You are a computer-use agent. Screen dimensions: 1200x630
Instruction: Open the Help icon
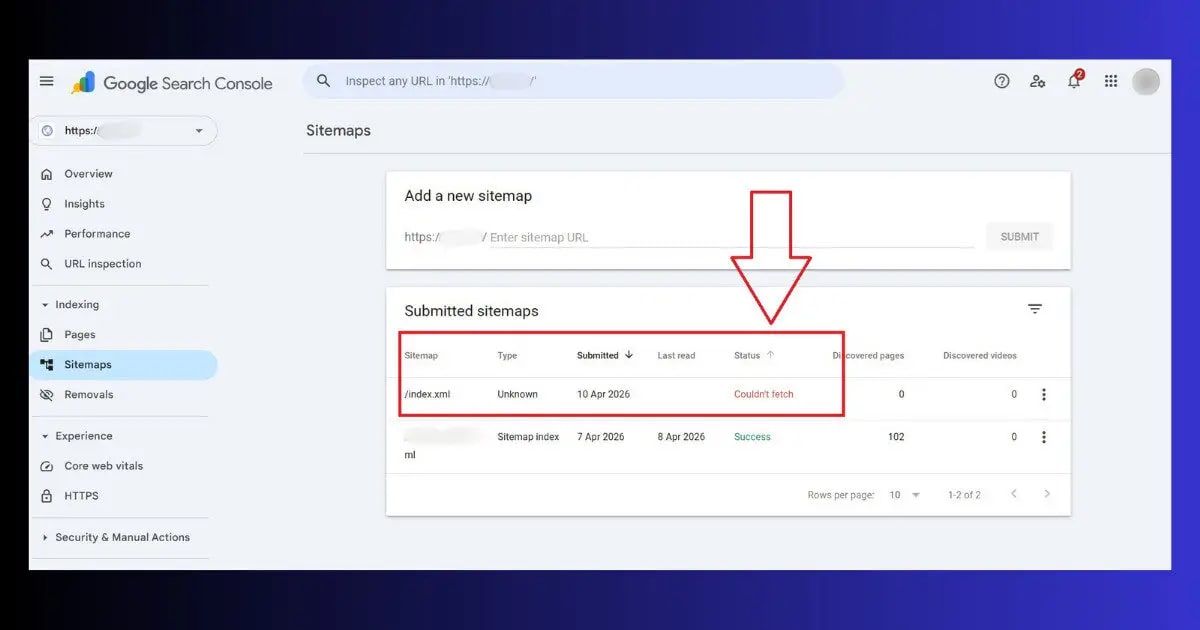pyautogui.click(x=1002, y=81)
